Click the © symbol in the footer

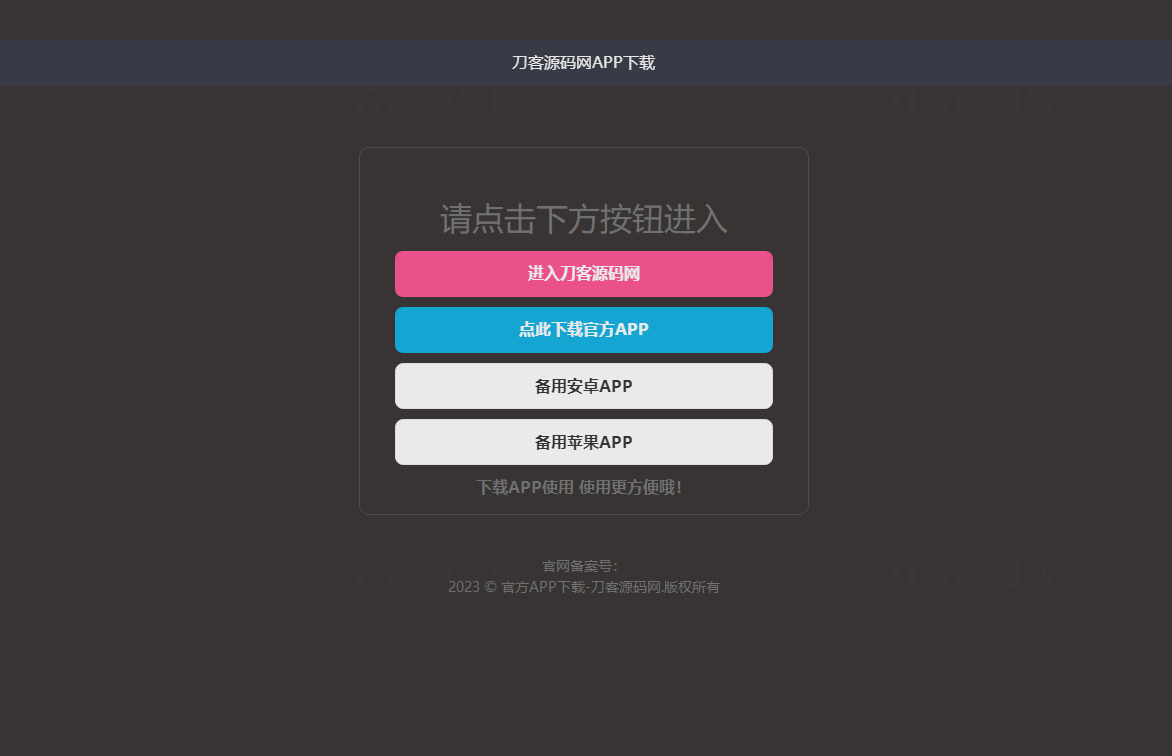(490, 587)
